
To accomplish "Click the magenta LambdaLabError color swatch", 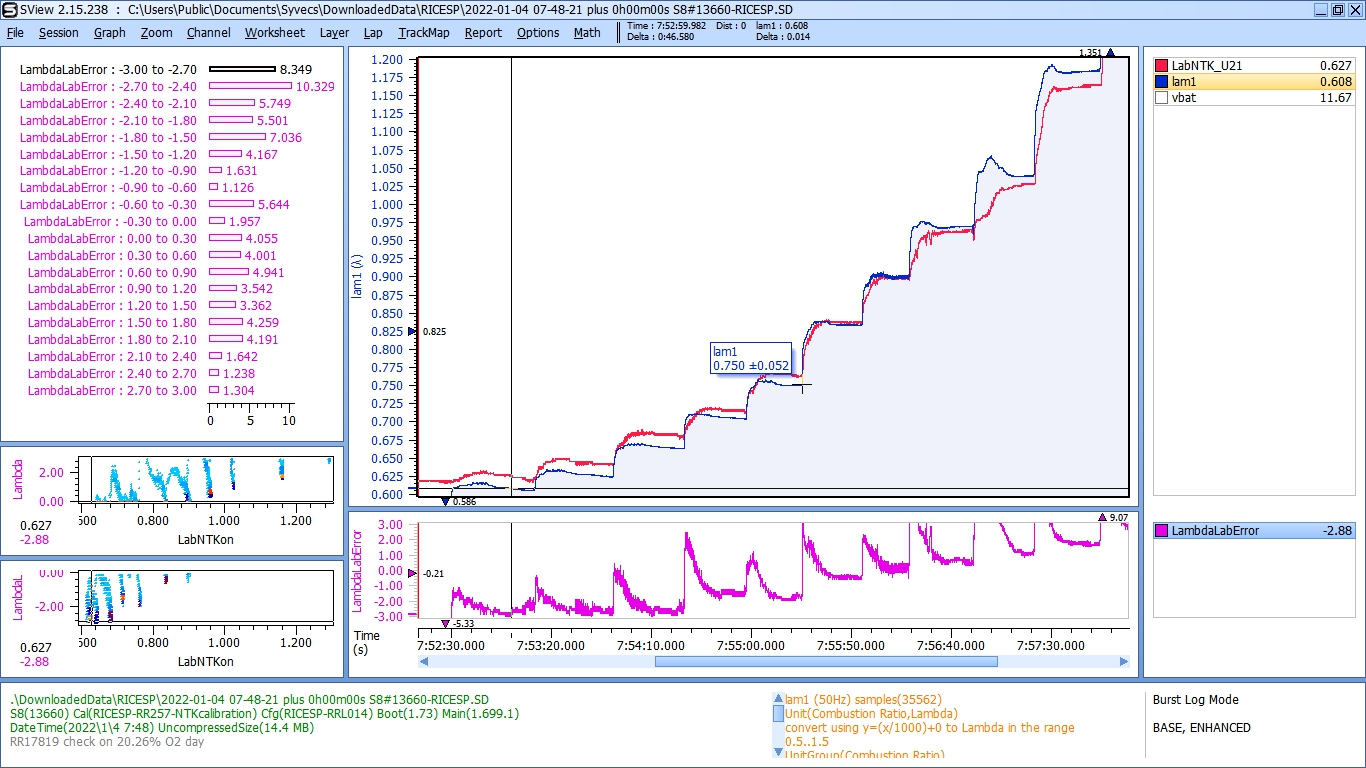I will tap(1161, 531).
